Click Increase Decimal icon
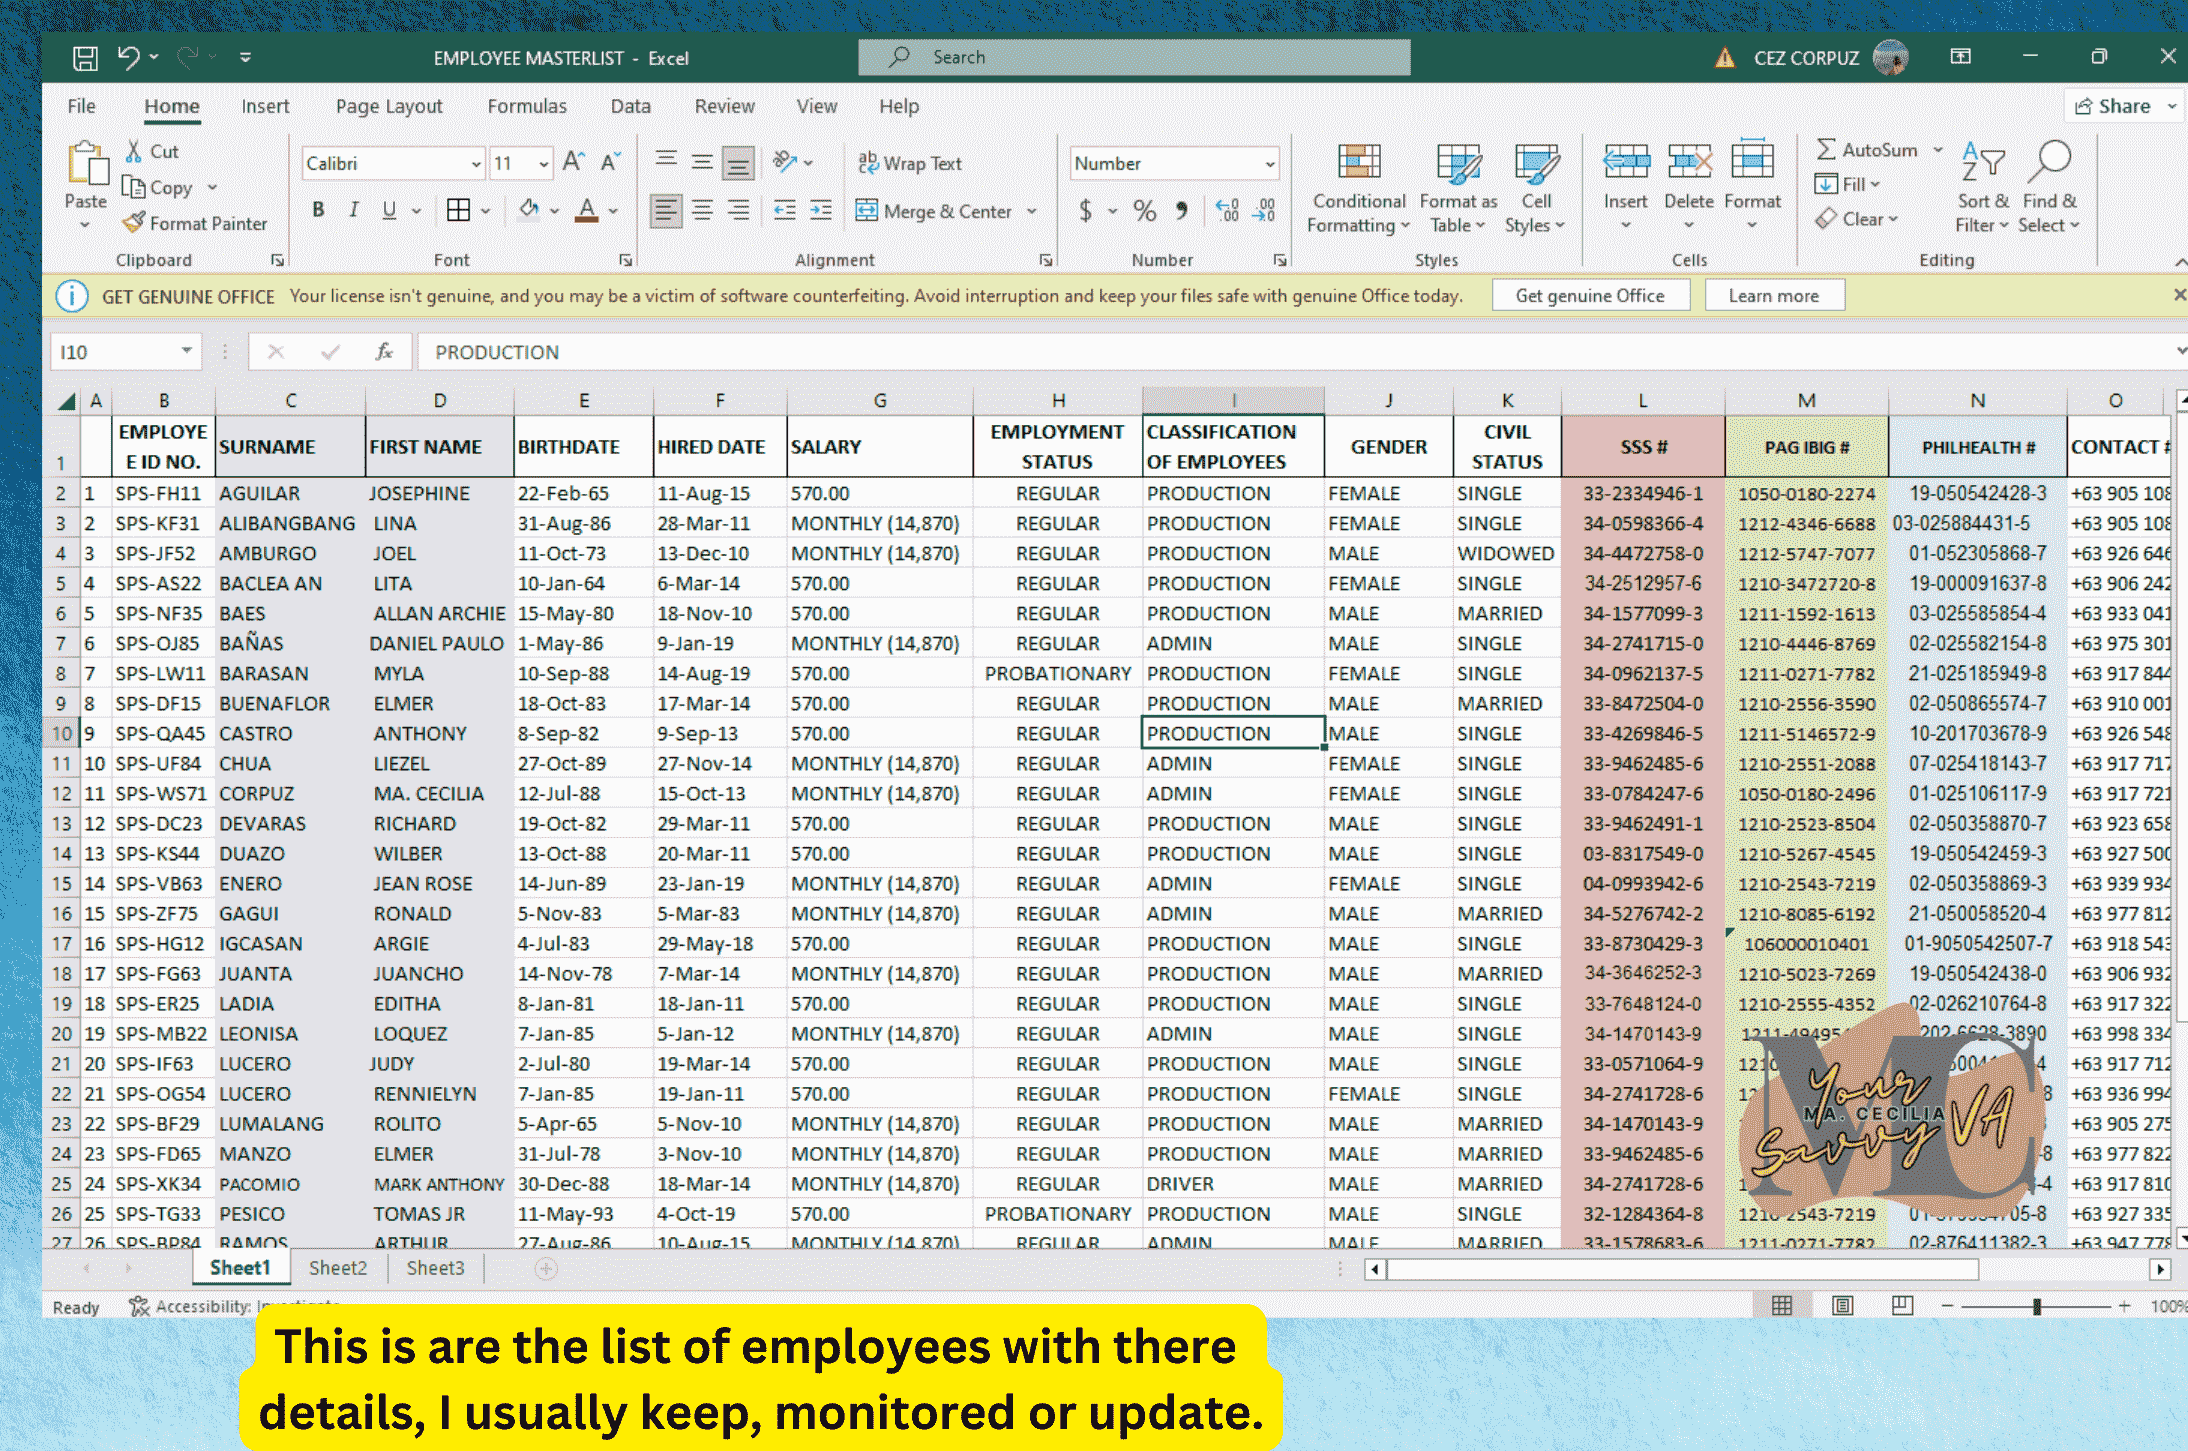Screen dimensions: 2188x1451 (x=1227, y=210)
